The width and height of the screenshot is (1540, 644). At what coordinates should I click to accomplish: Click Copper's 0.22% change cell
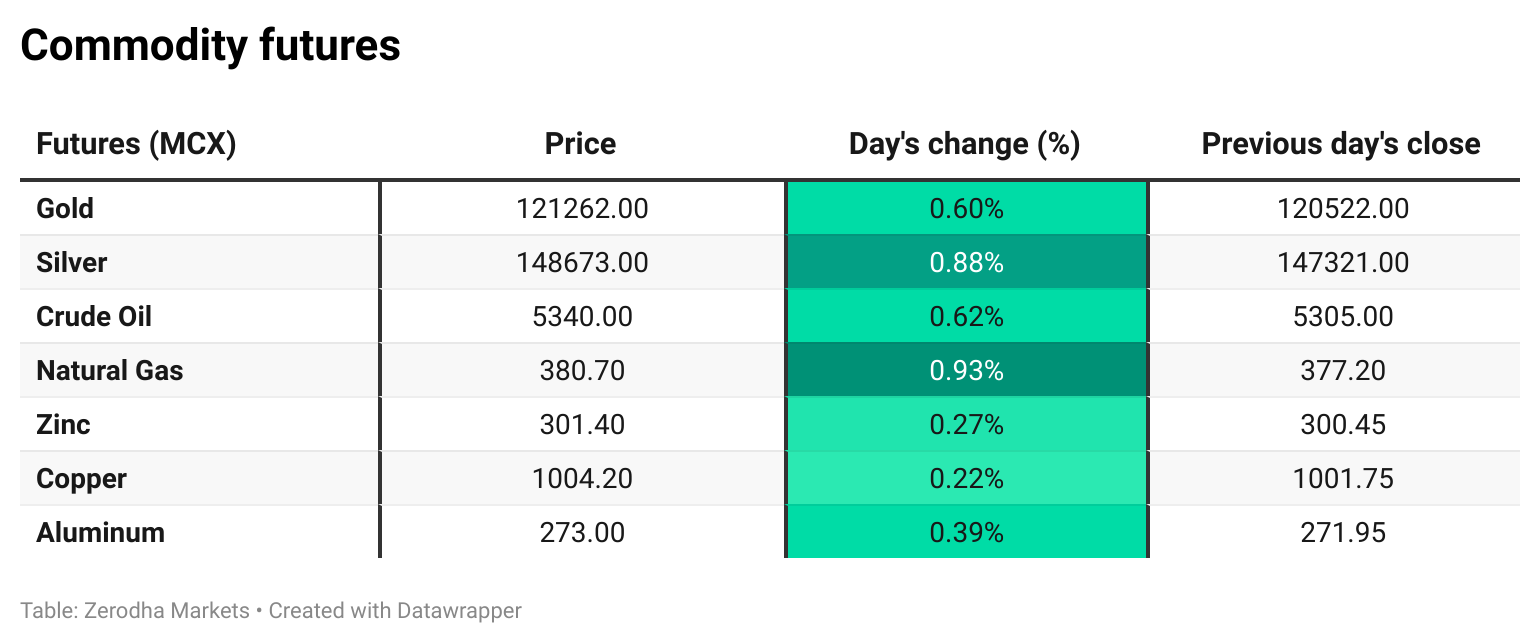pos(966,479)
